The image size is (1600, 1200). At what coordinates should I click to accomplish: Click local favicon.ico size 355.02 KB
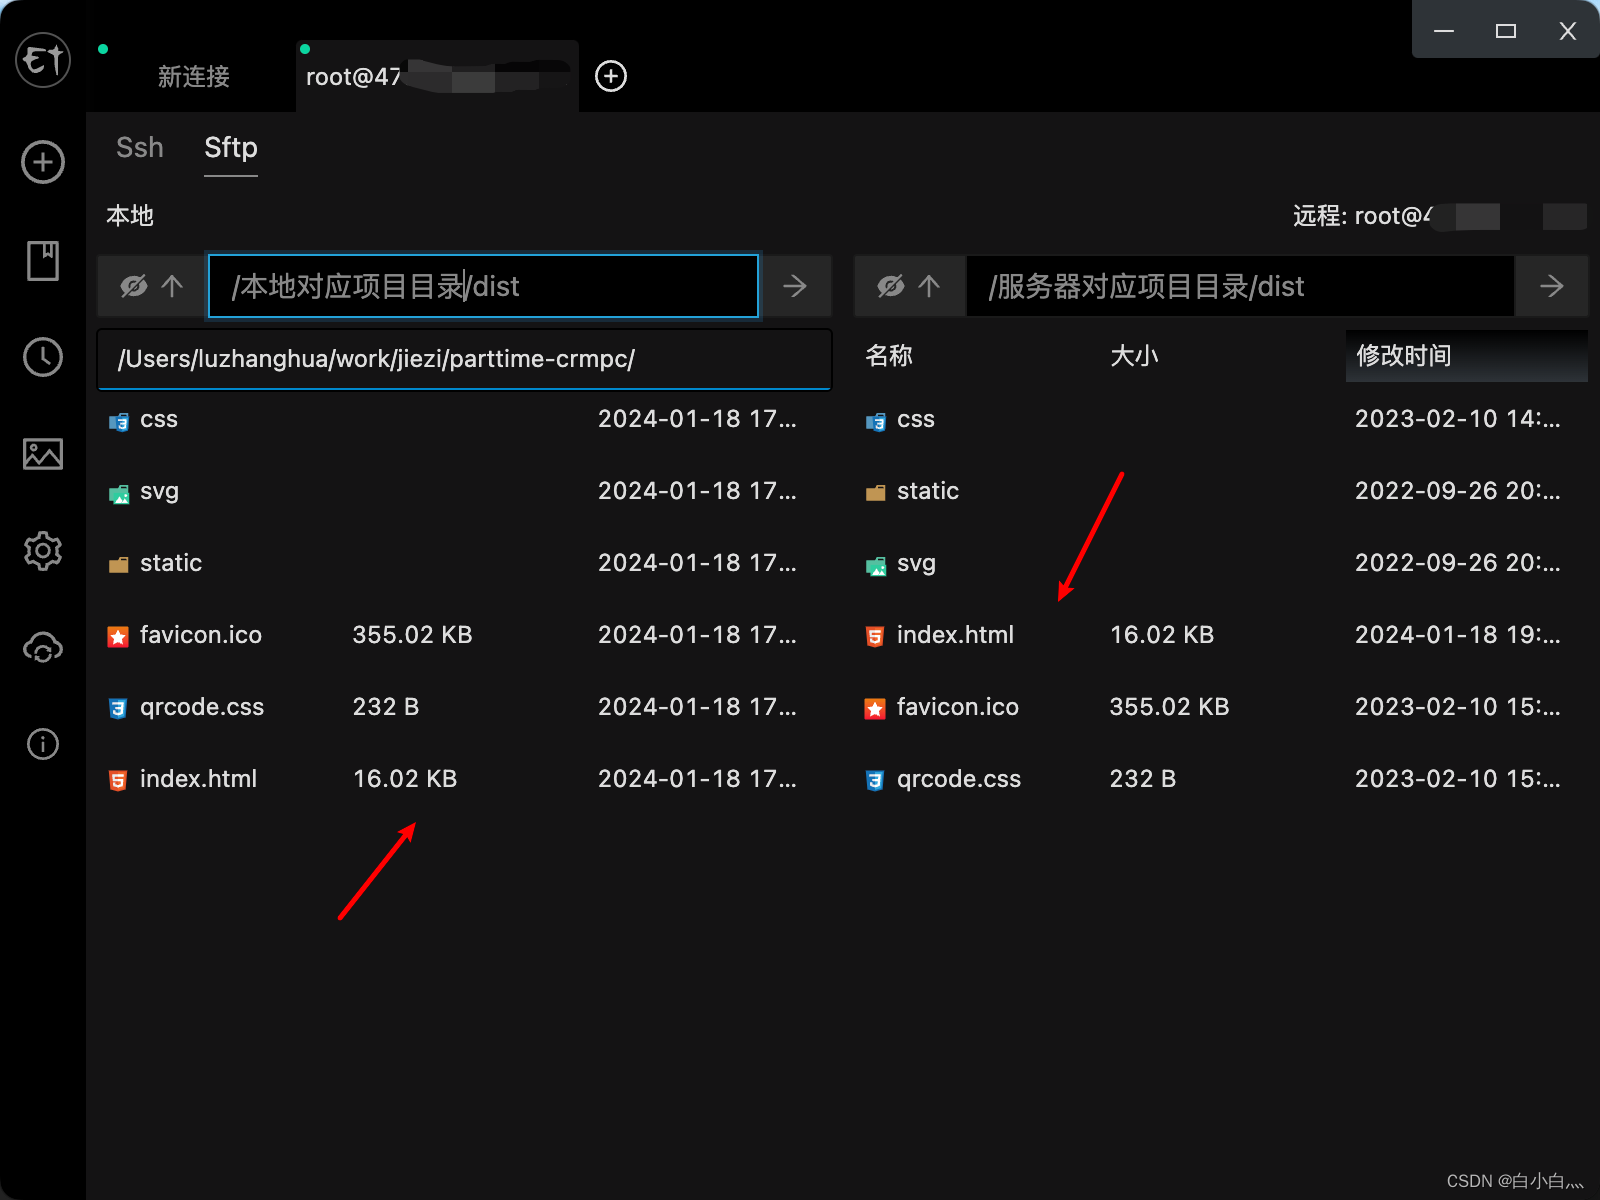pyautogui.click(x=412, y=635)
